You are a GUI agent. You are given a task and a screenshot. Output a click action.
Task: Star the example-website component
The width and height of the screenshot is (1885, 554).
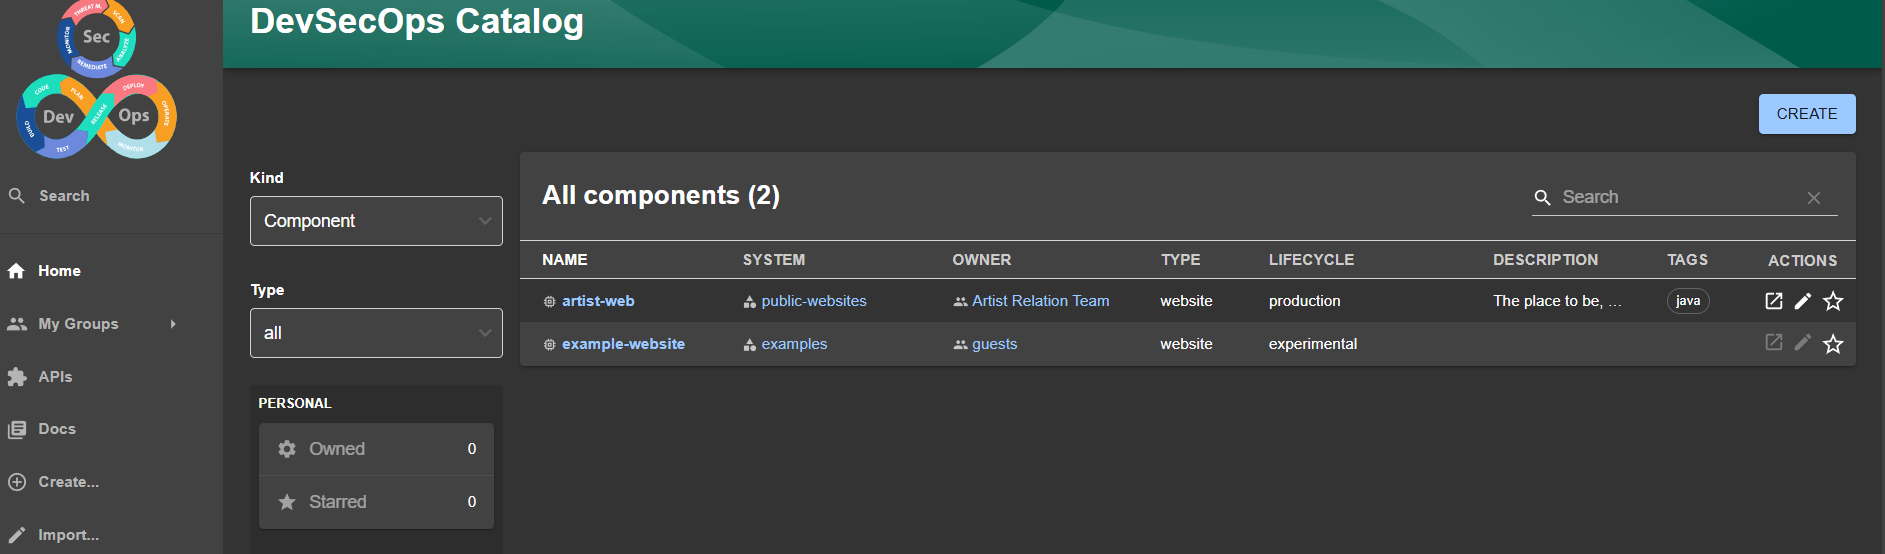pos(1833,344)
